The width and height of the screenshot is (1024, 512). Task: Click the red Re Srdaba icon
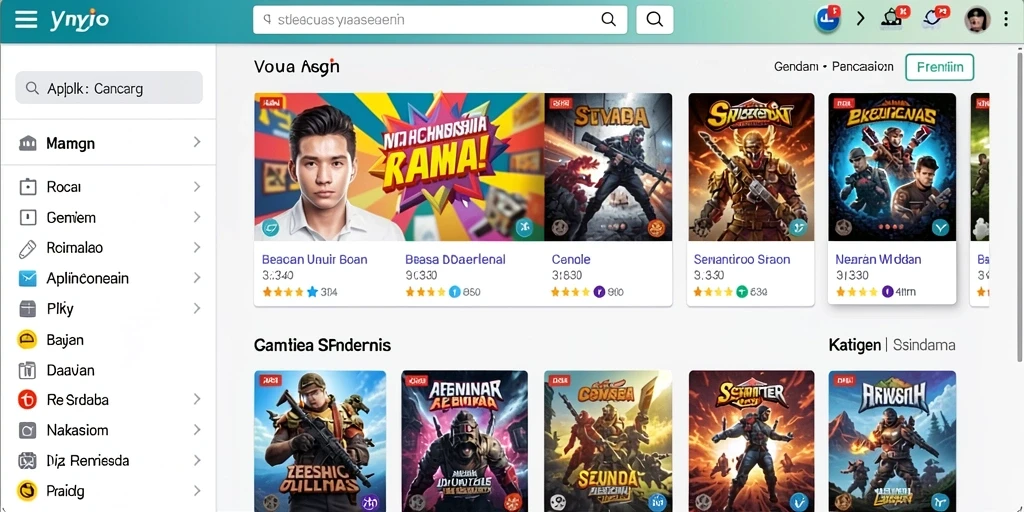pyautogui.click(x=27, y=400)
